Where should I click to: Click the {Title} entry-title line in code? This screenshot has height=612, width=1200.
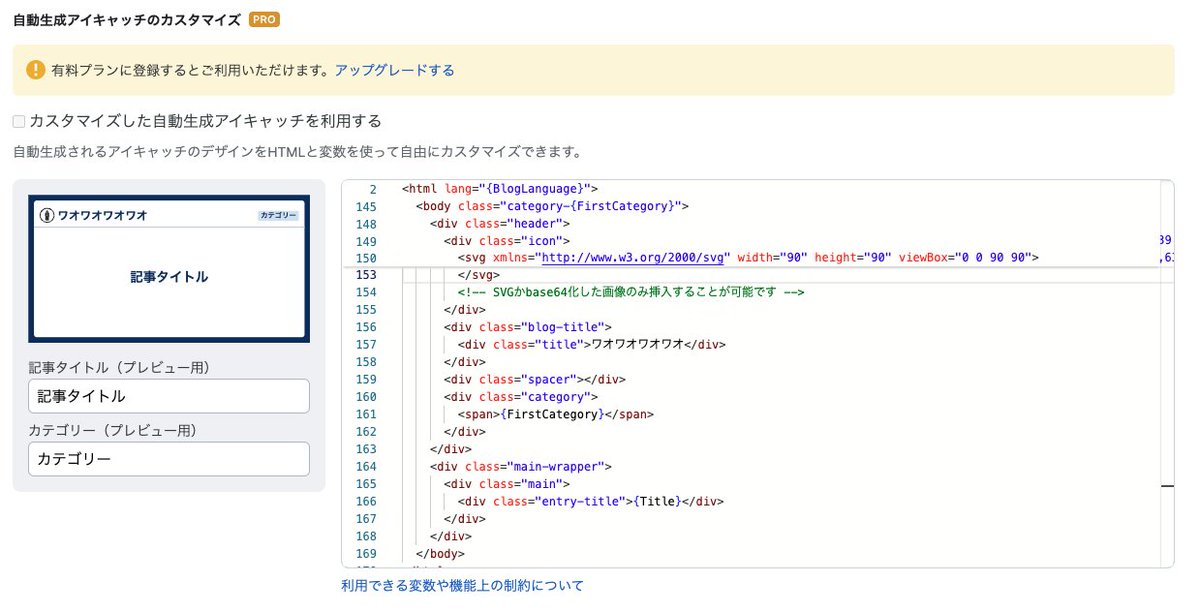coord(590,501)
